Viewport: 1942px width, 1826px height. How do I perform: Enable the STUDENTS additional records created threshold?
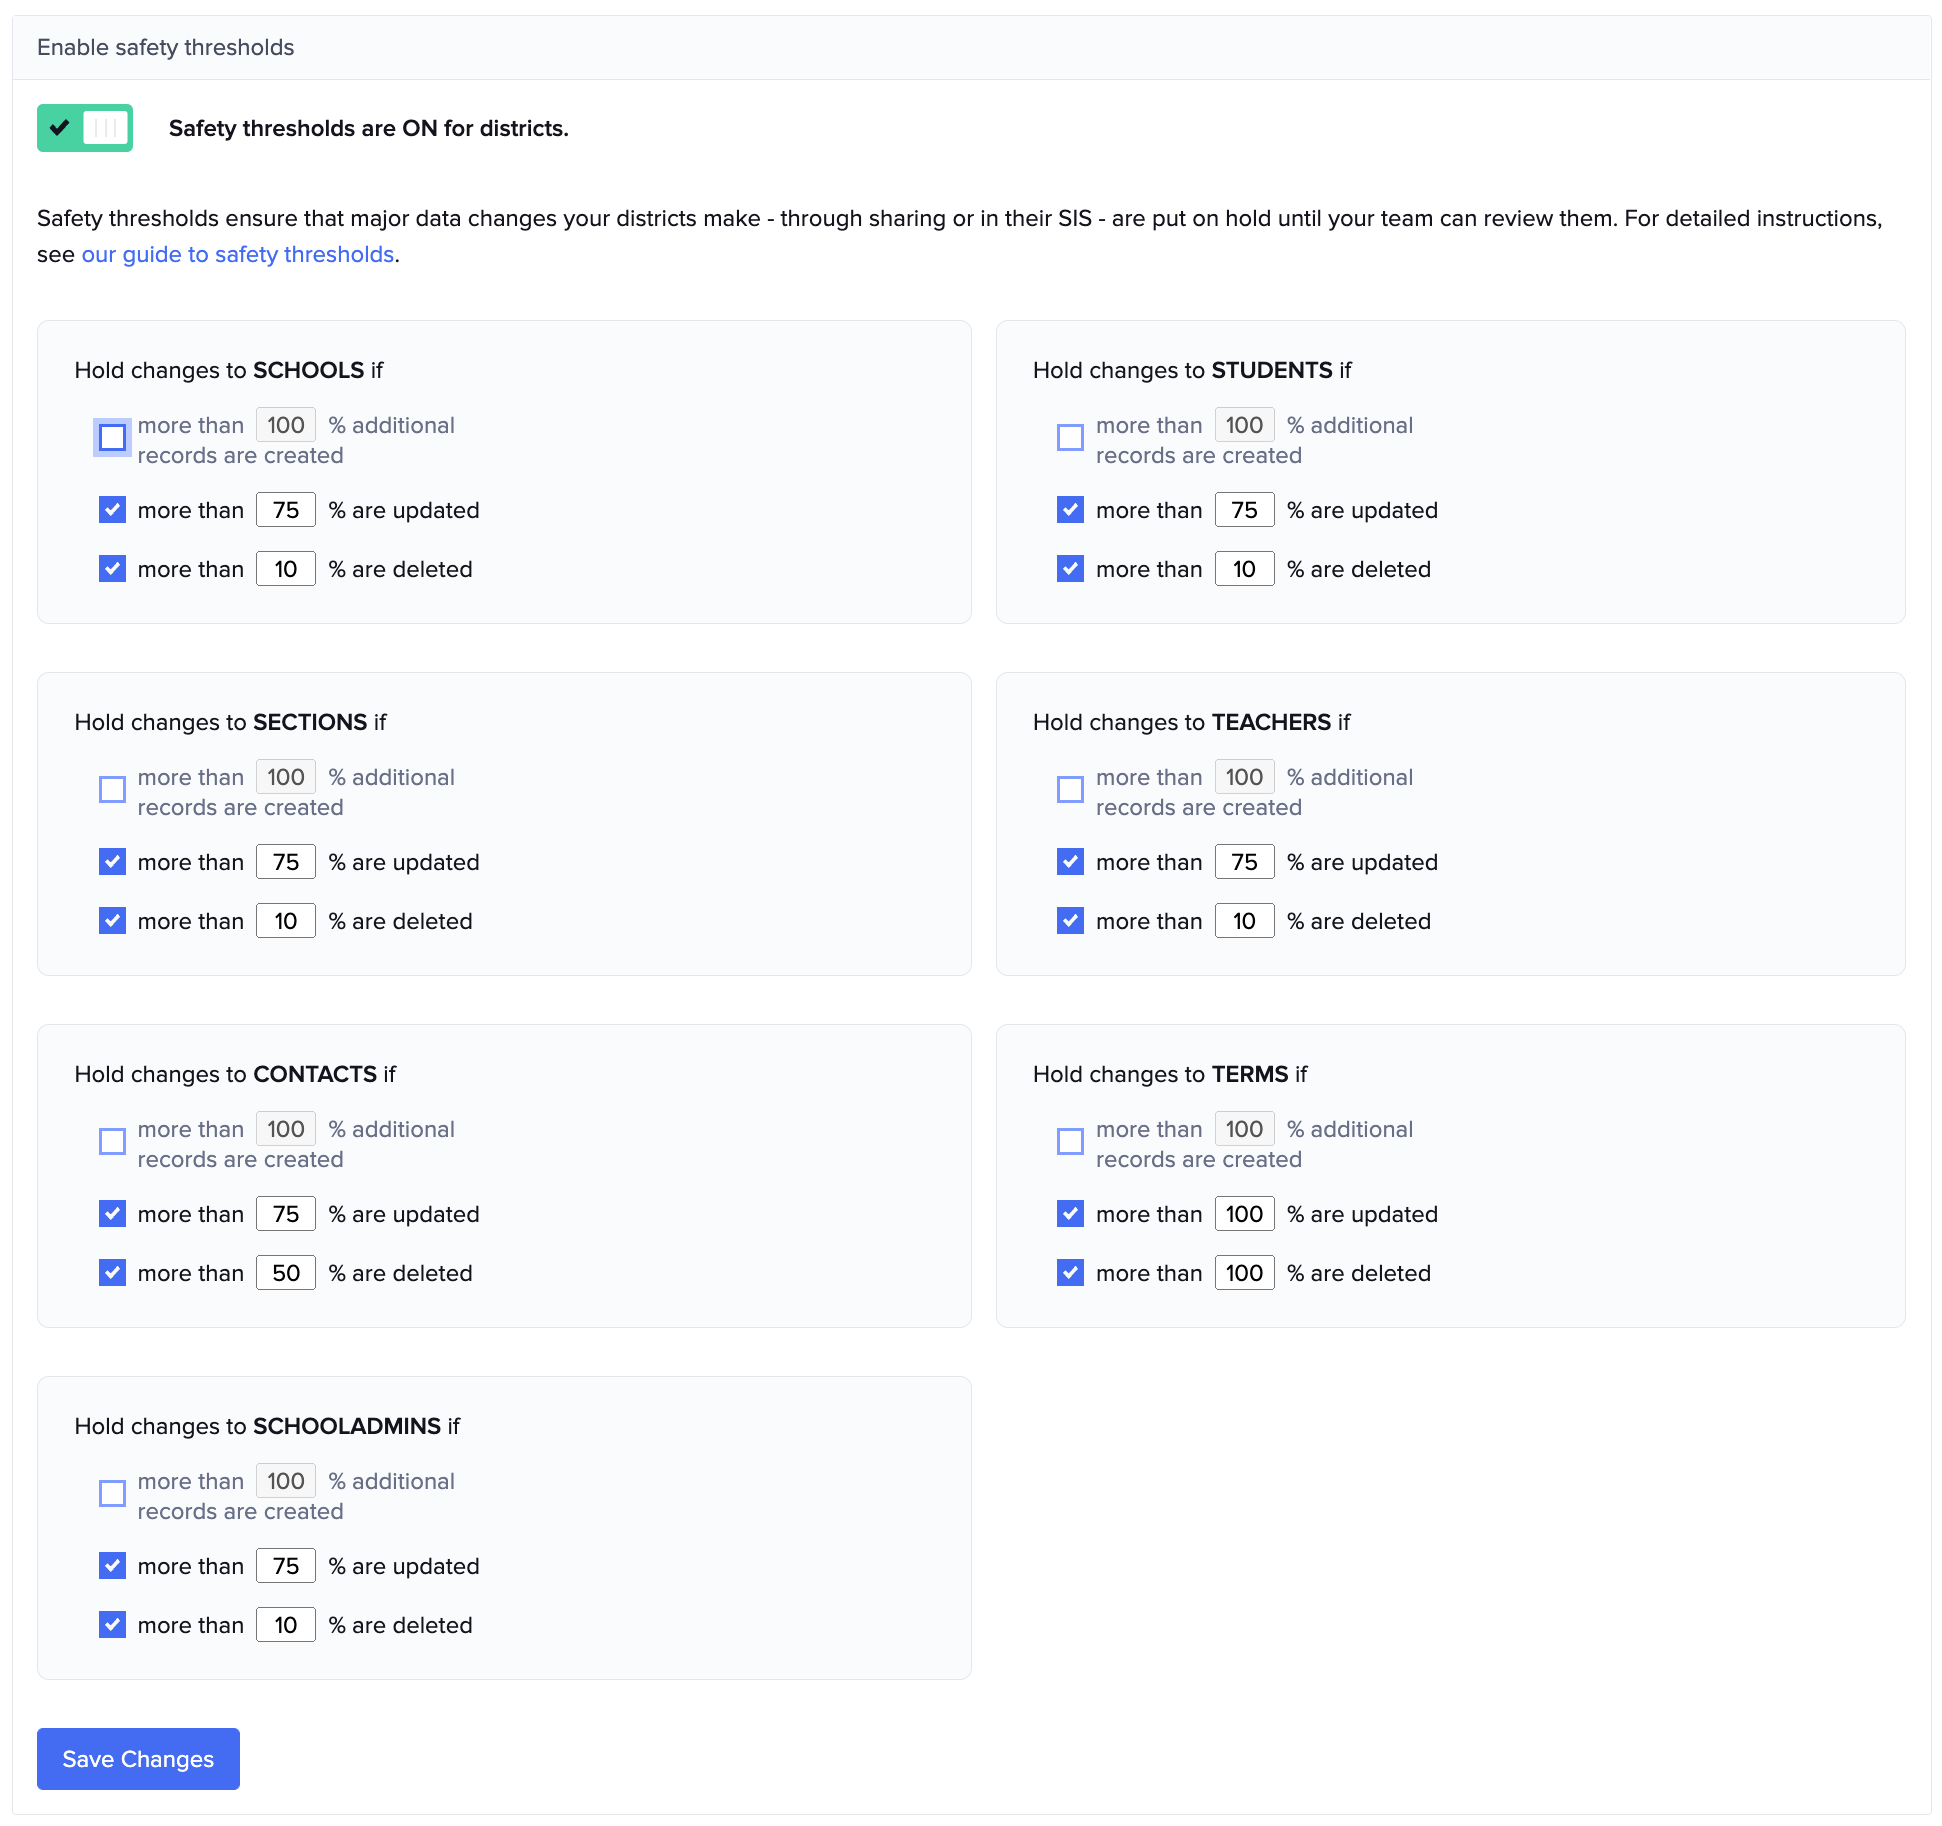(x=1069, y=438)
